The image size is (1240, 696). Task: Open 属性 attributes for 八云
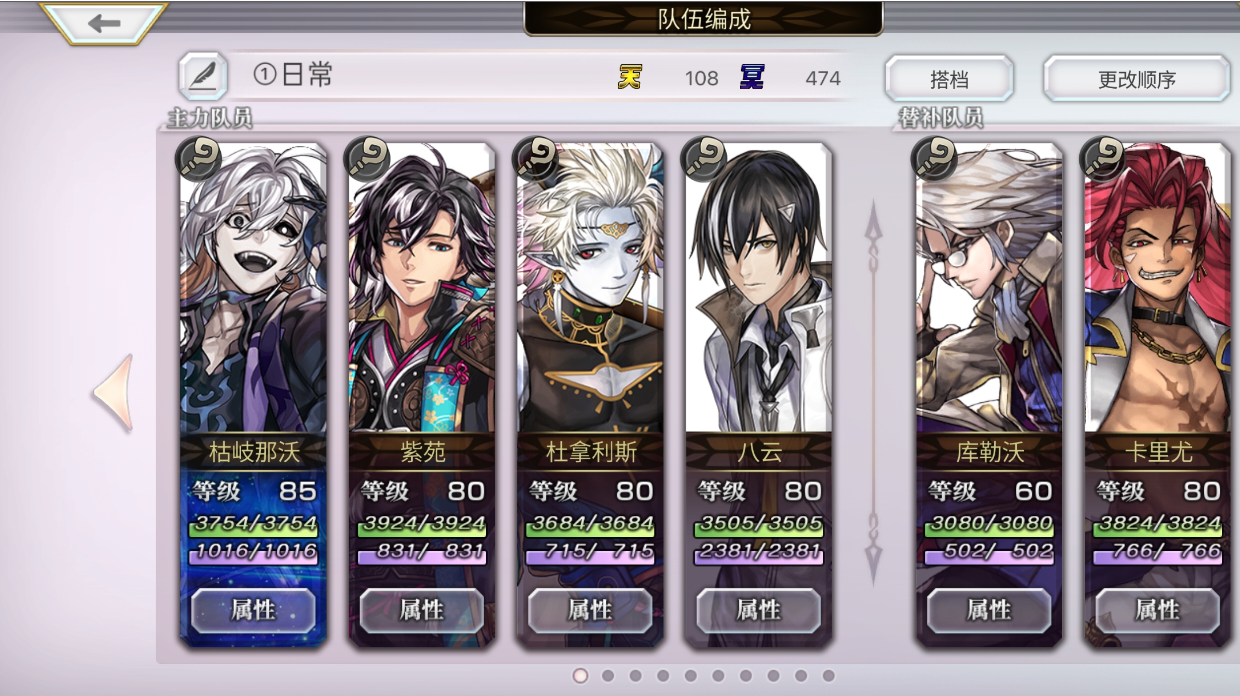pos(758,610)
